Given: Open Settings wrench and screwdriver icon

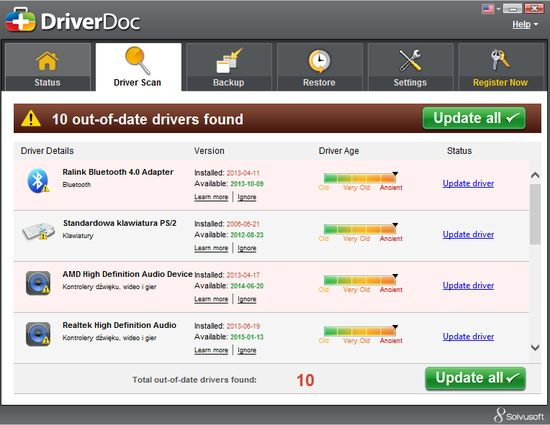Looking at the screenshot, I should pos(410,60).
